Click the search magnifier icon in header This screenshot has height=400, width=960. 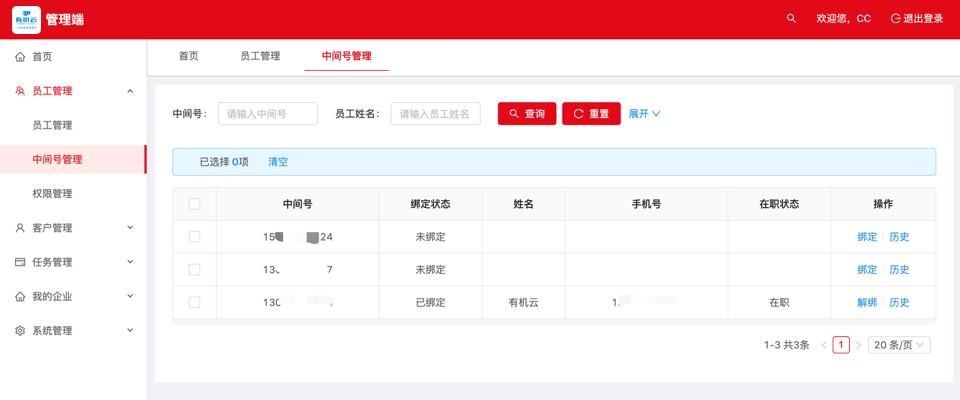point(791,19)
